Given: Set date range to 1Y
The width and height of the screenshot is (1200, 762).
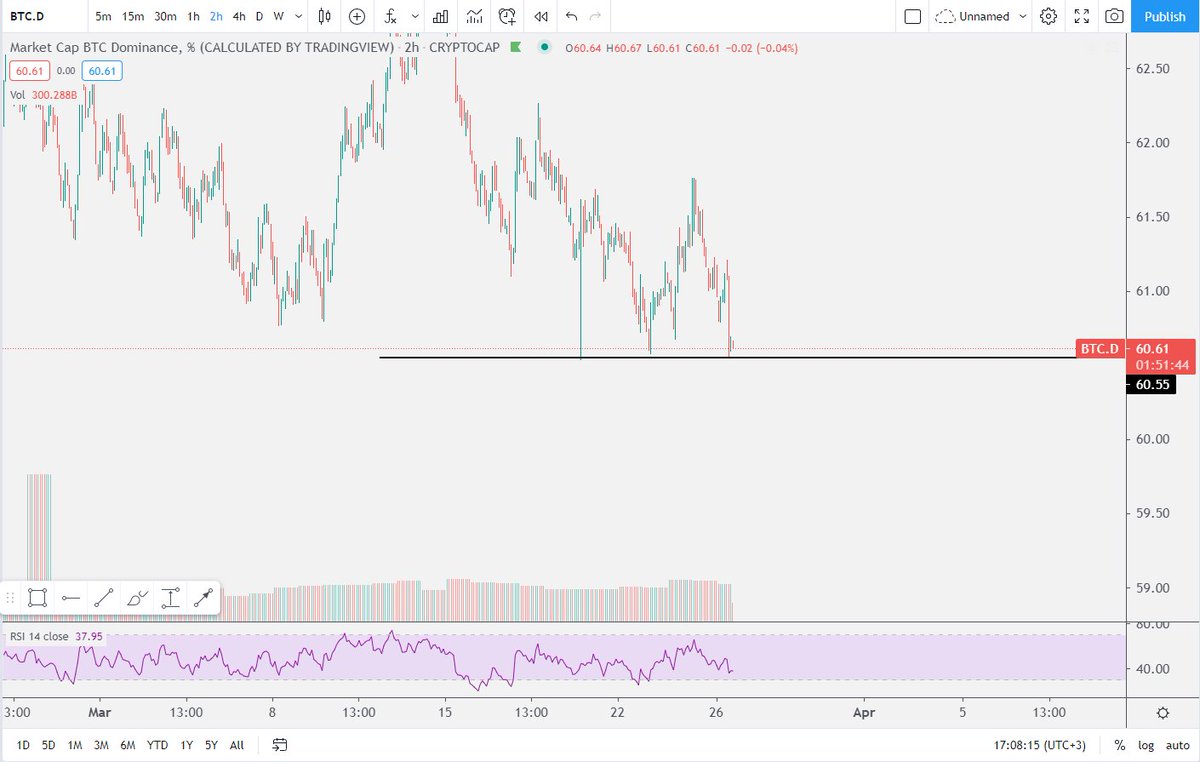Looking at the screenshot, I should tap(186, 745).
